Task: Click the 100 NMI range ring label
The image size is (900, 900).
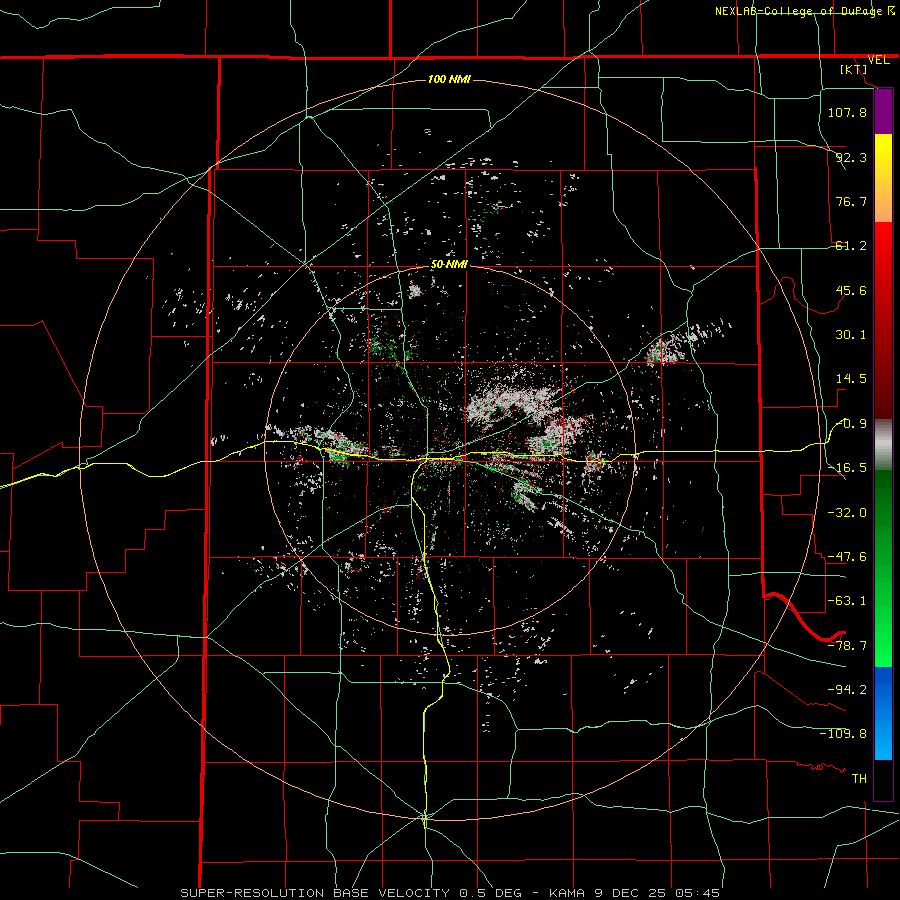Action: (x=449, y=79)
